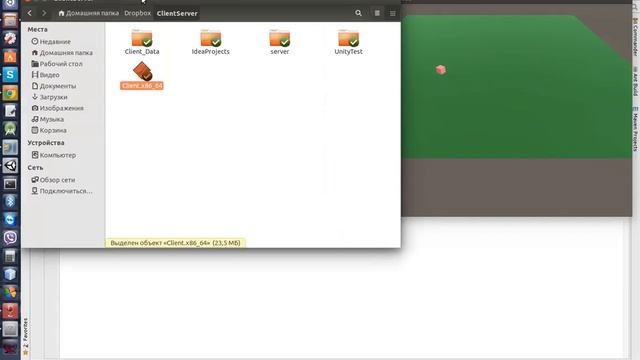Launch Skype from the dock

10,74
